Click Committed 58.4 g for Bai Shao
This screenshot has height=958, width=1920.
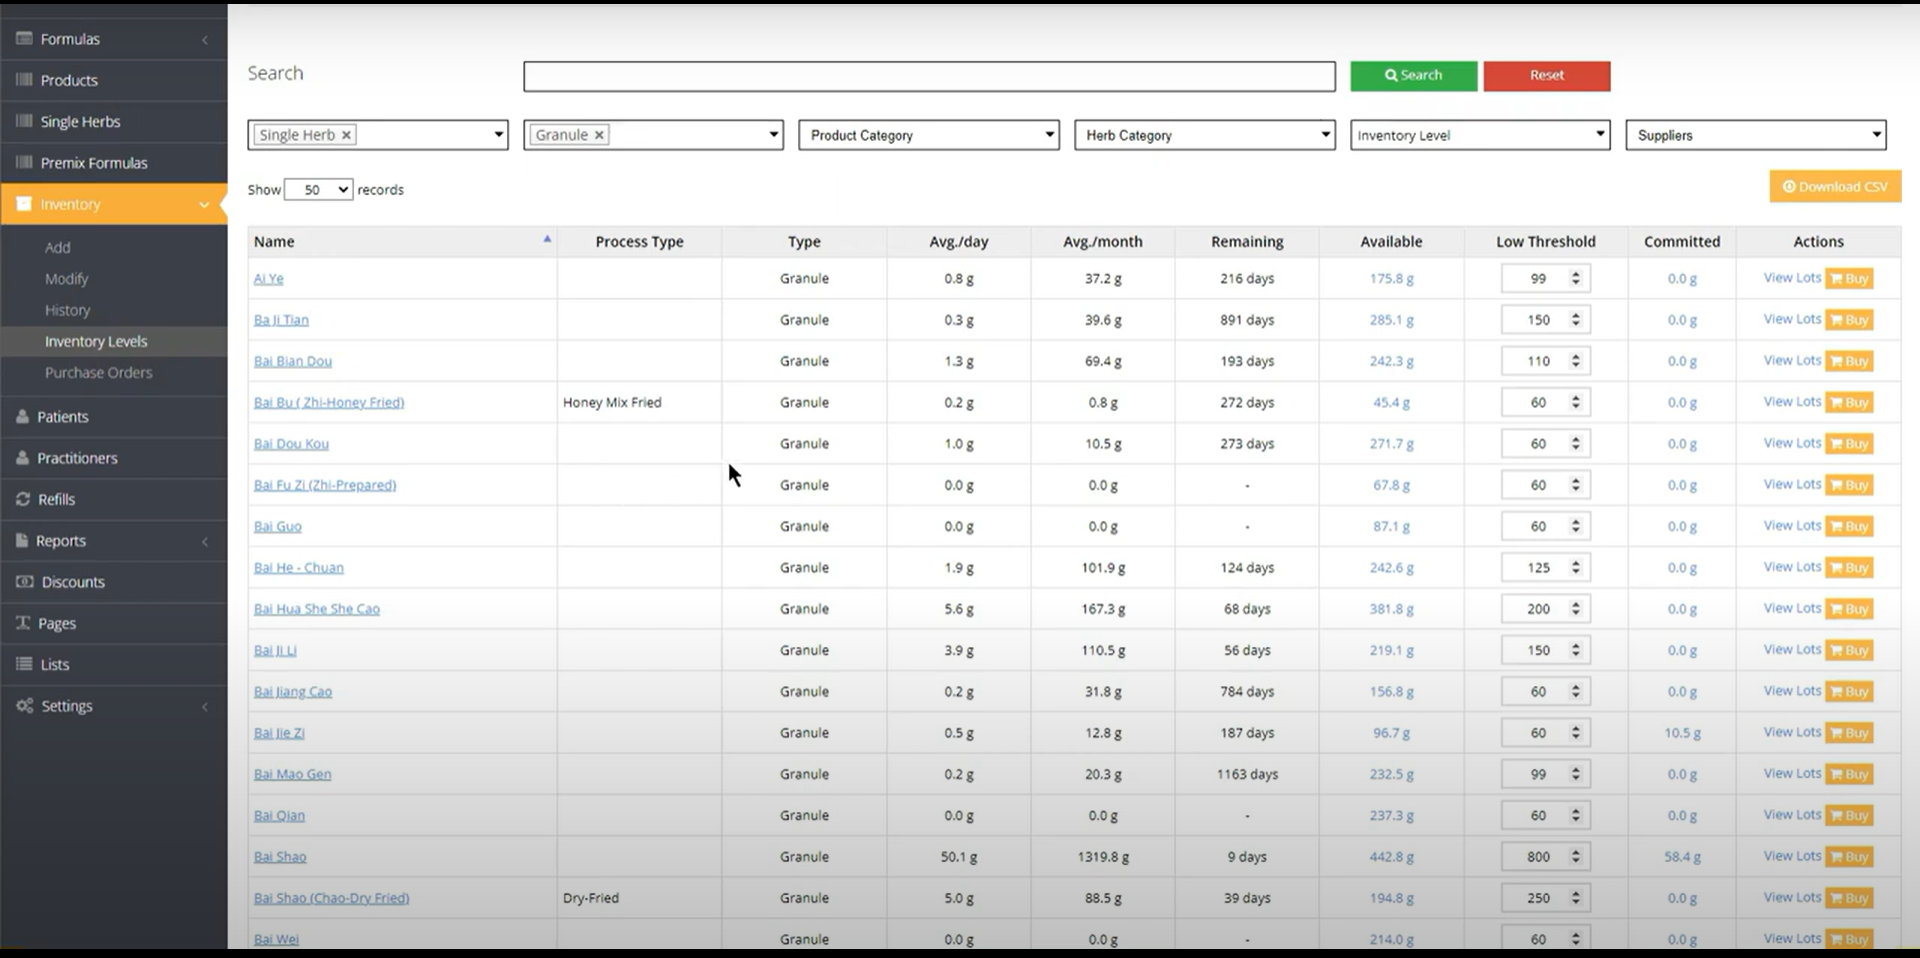[x=1682, y=857]
